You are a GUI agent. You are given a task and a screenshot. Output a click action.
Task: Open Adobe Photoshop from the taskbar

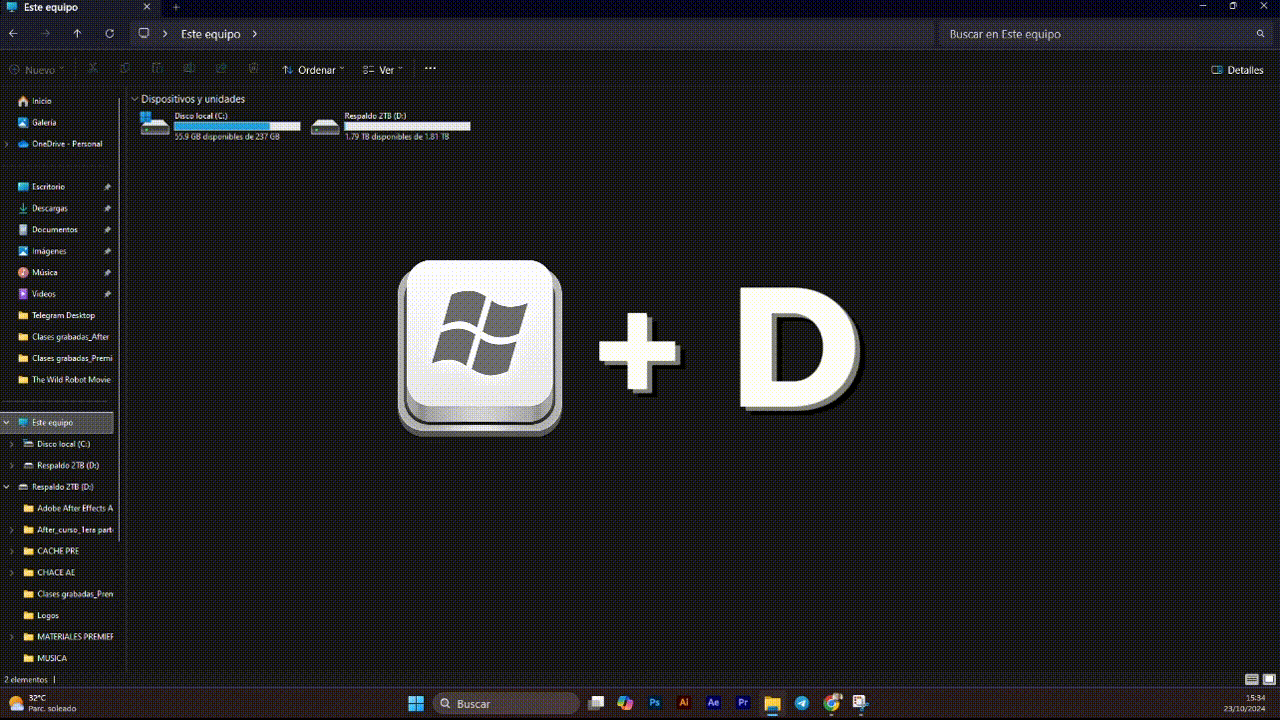pos(655,703)
